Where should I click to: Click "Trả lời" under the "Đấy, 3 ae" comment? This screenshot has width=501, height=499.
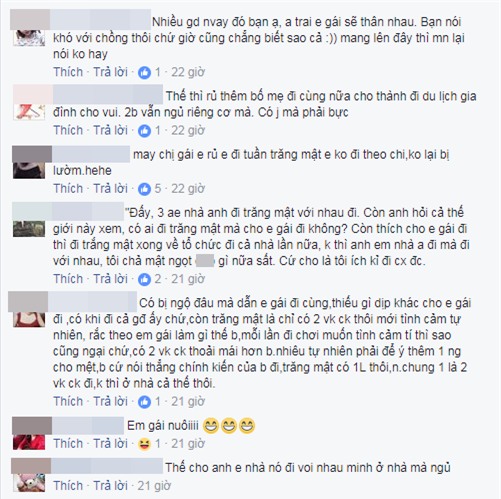click(110, 279)
